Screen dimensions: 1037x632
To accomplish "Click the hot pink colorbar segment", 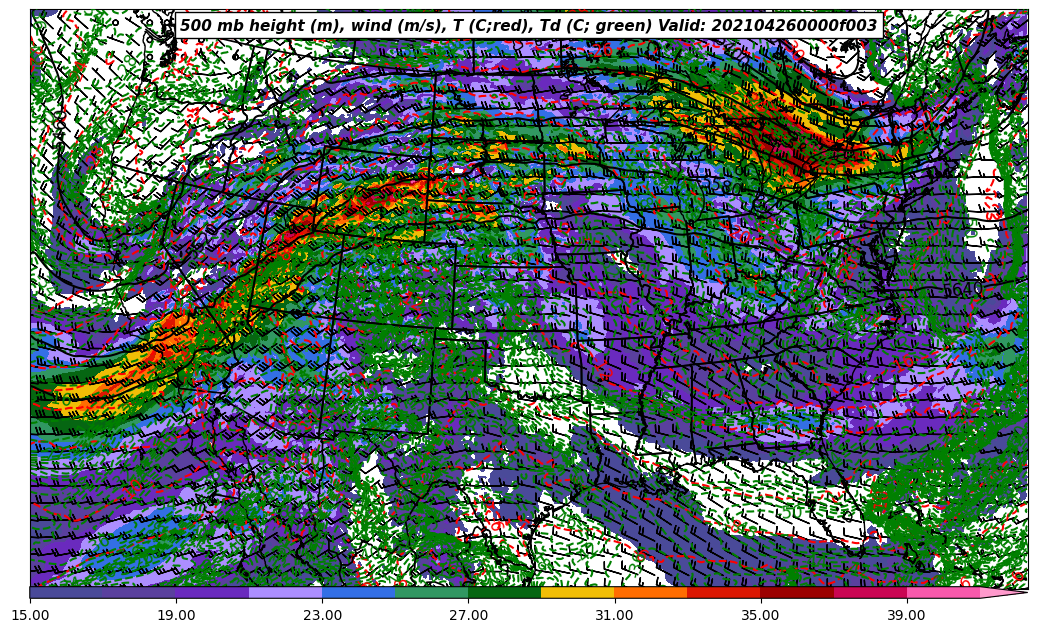I will [942, 592].
